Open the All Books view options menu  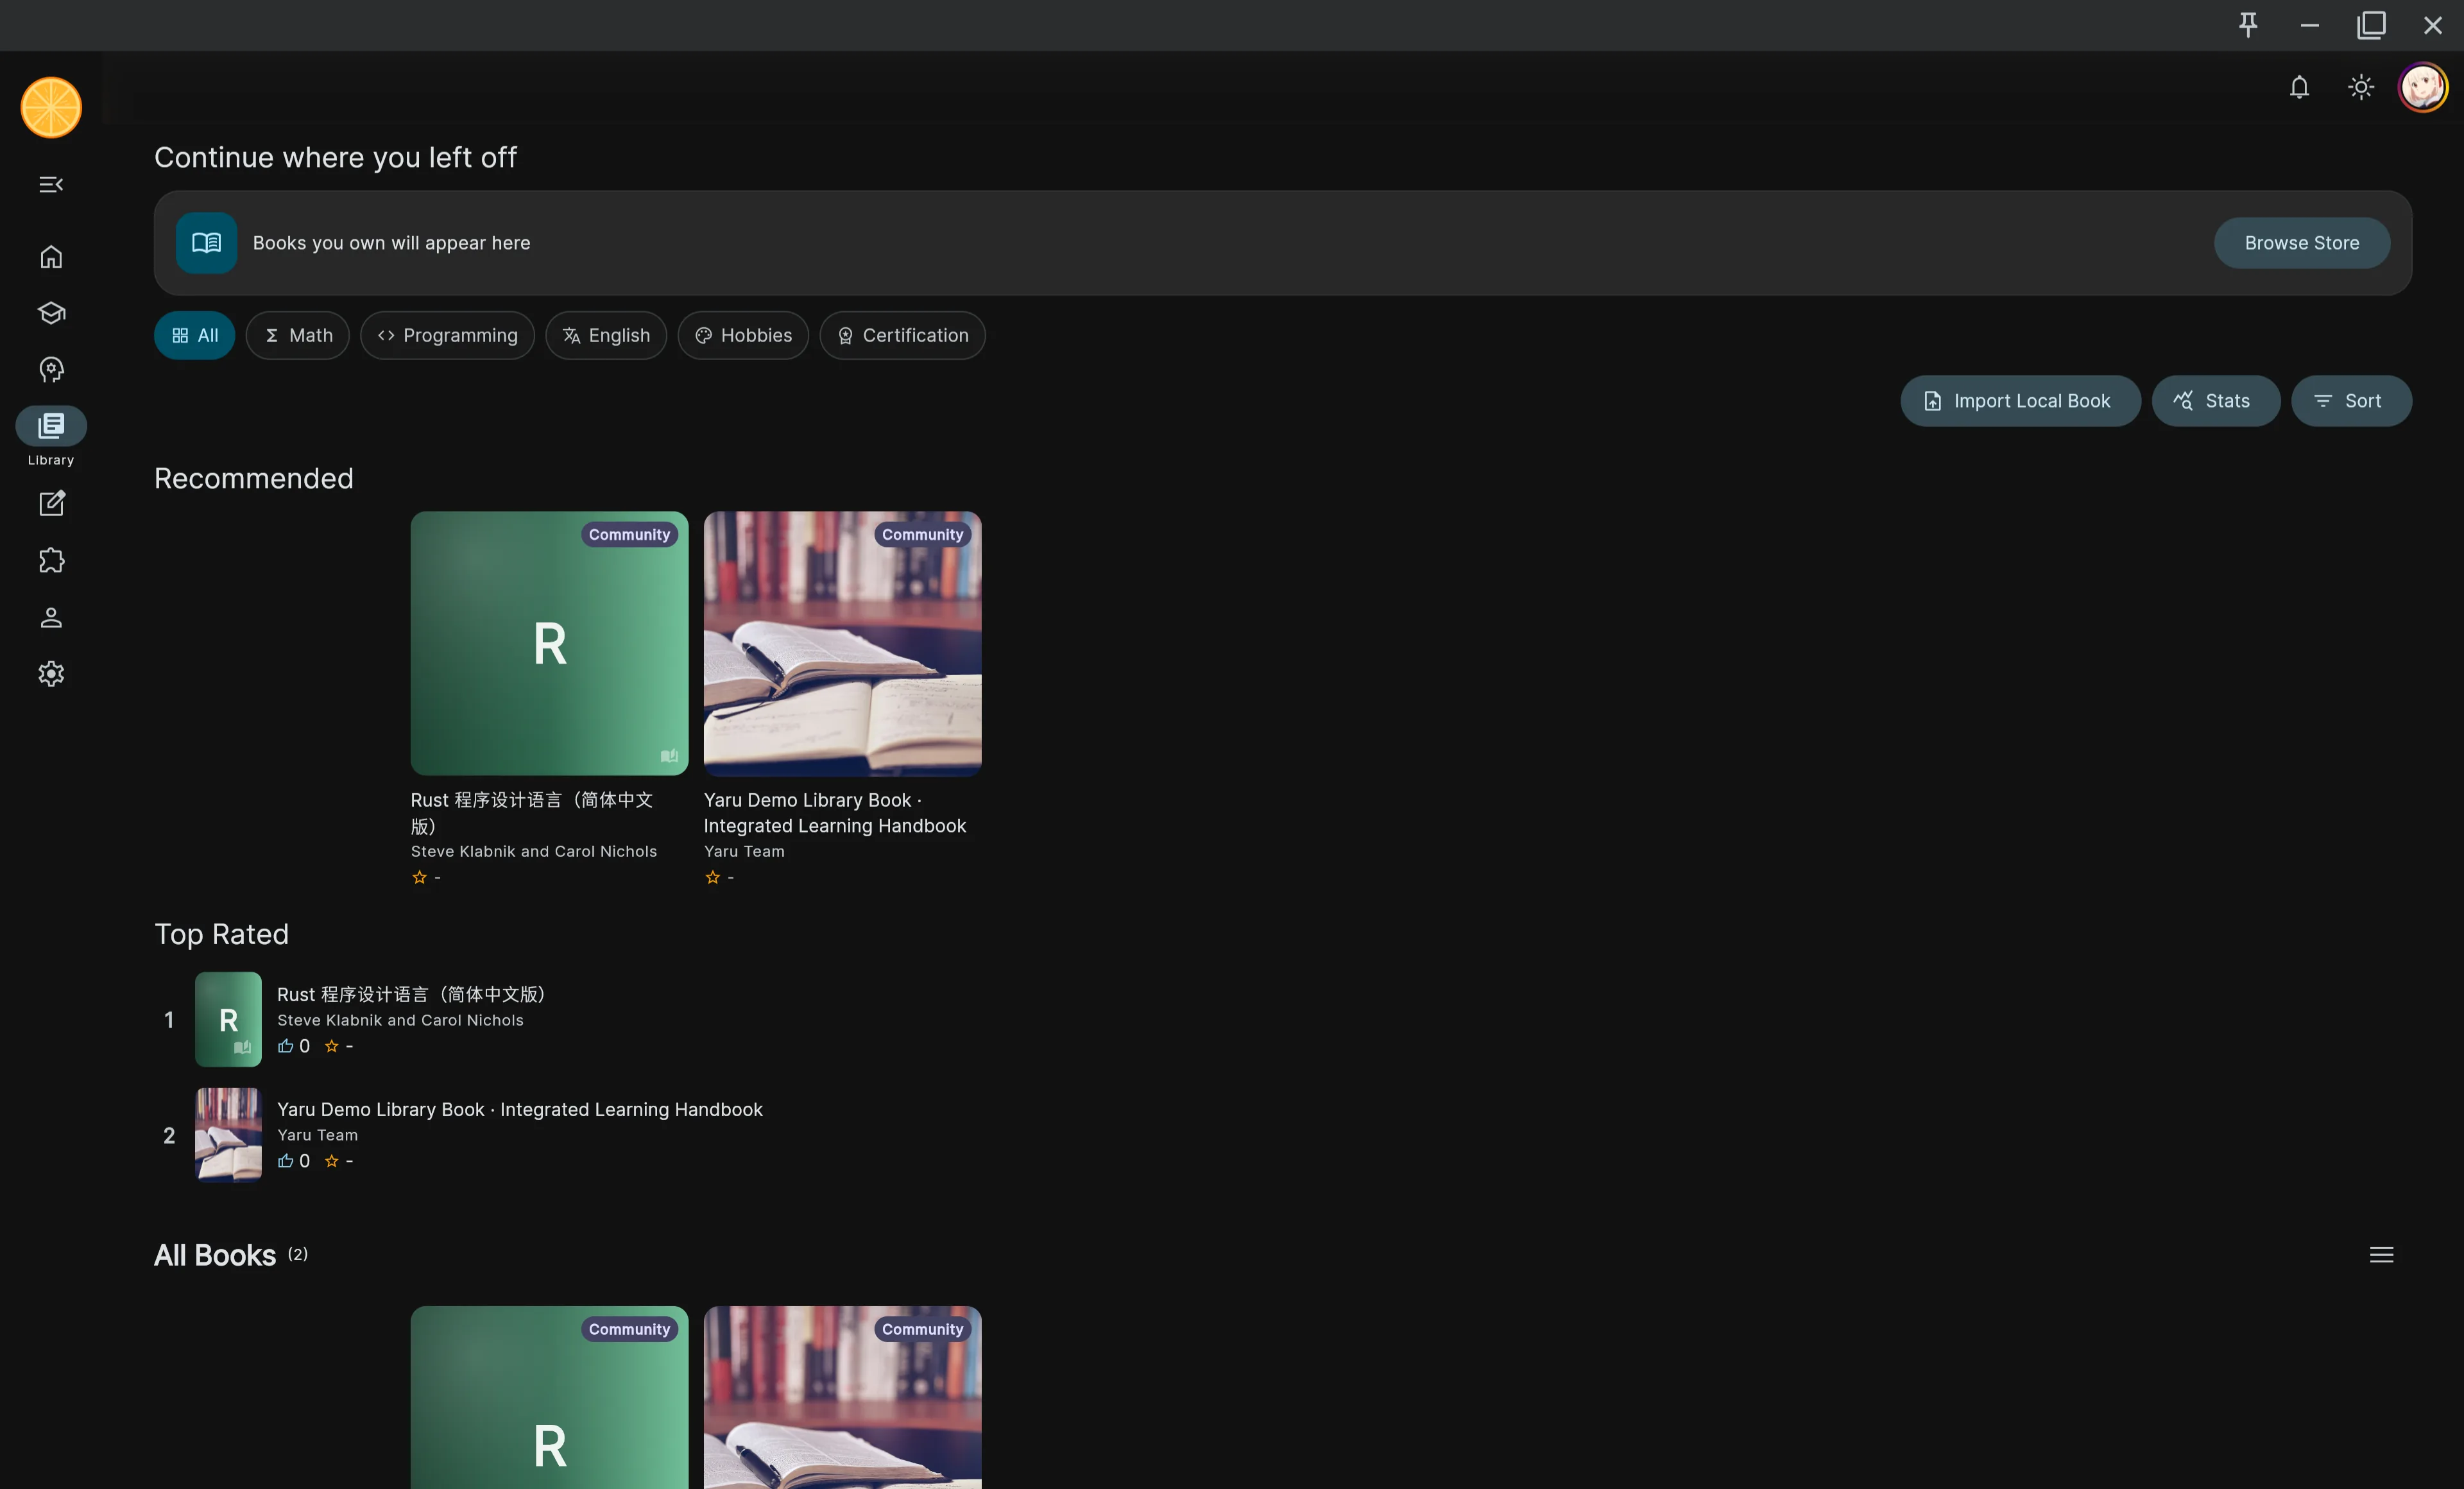coord(2382,1254)
